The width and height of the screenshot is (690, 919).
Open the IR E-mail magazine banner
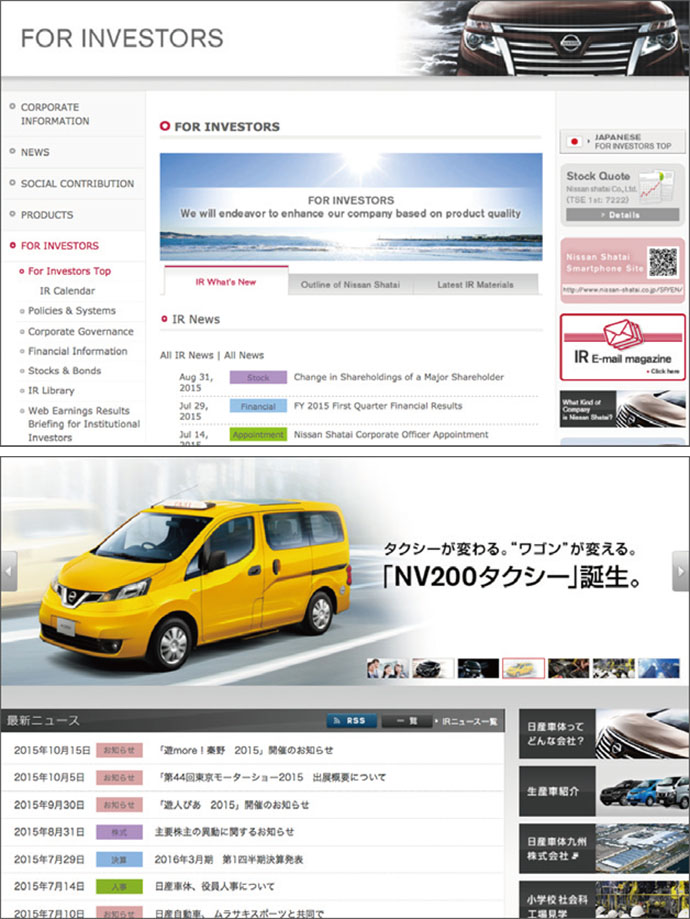coord(623,347)
